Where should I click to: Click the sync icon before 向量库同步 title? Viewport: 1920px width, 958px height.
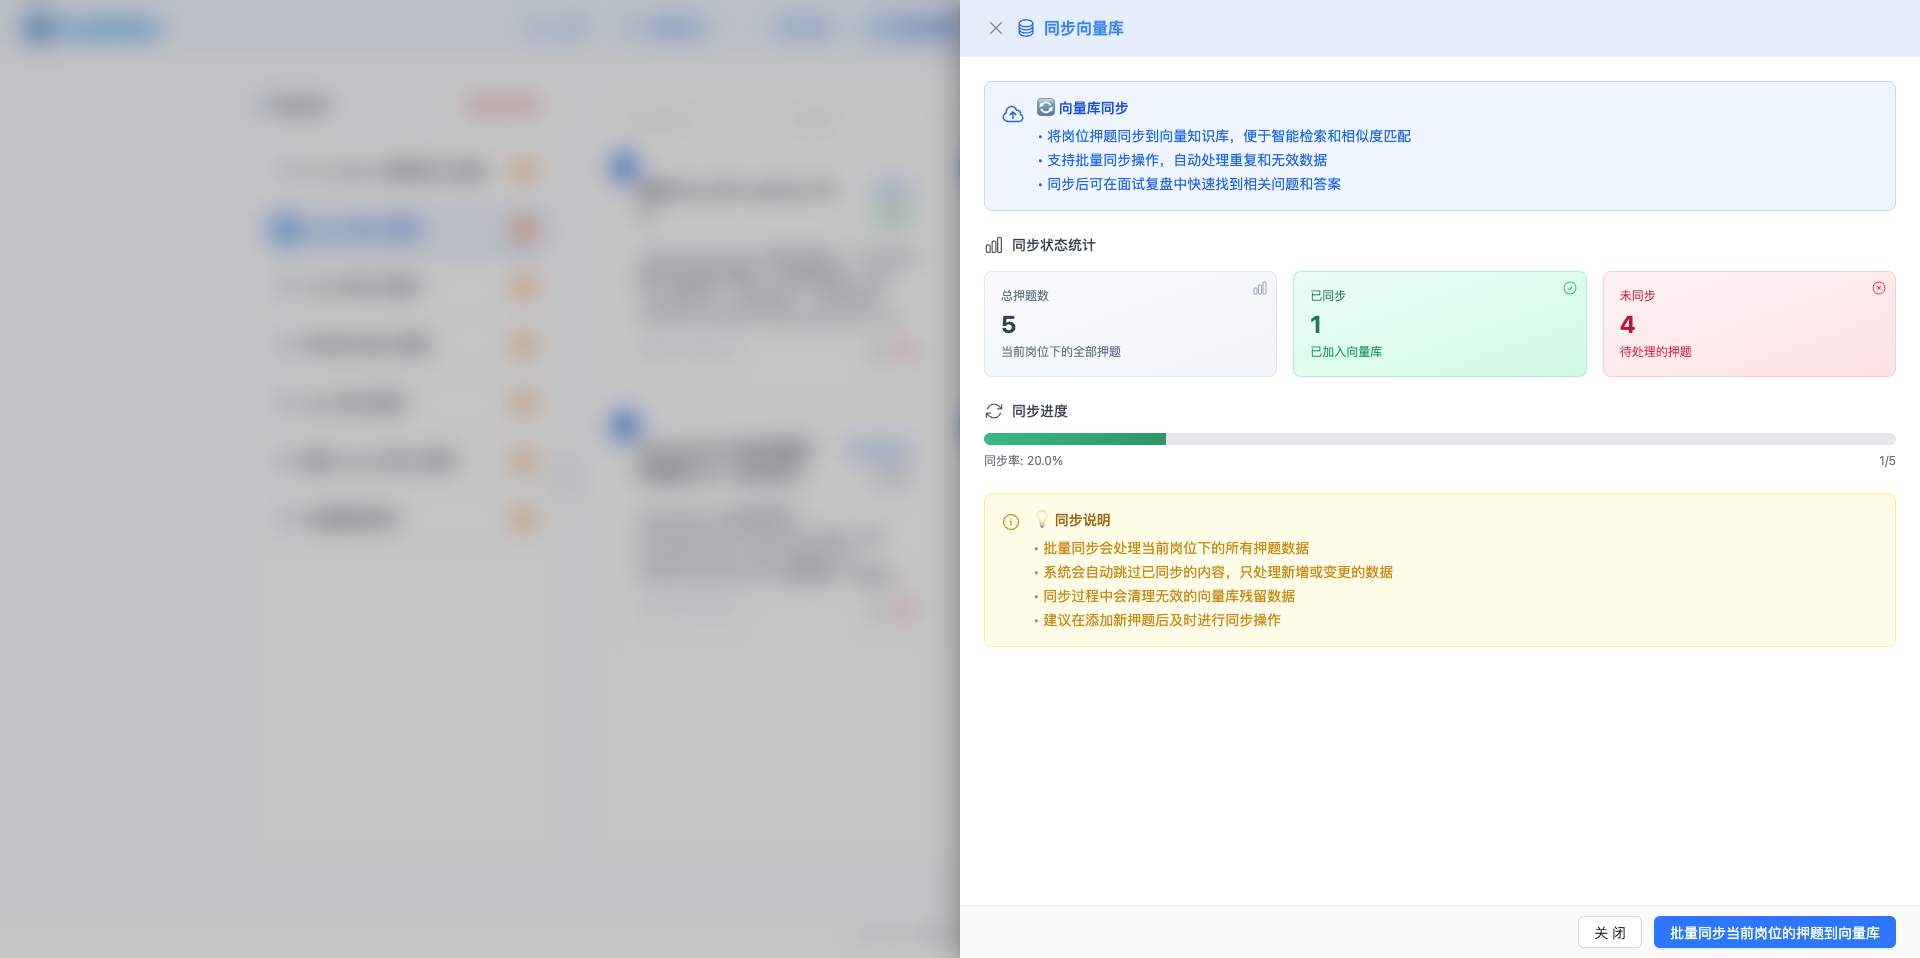tap(1045, 107)
